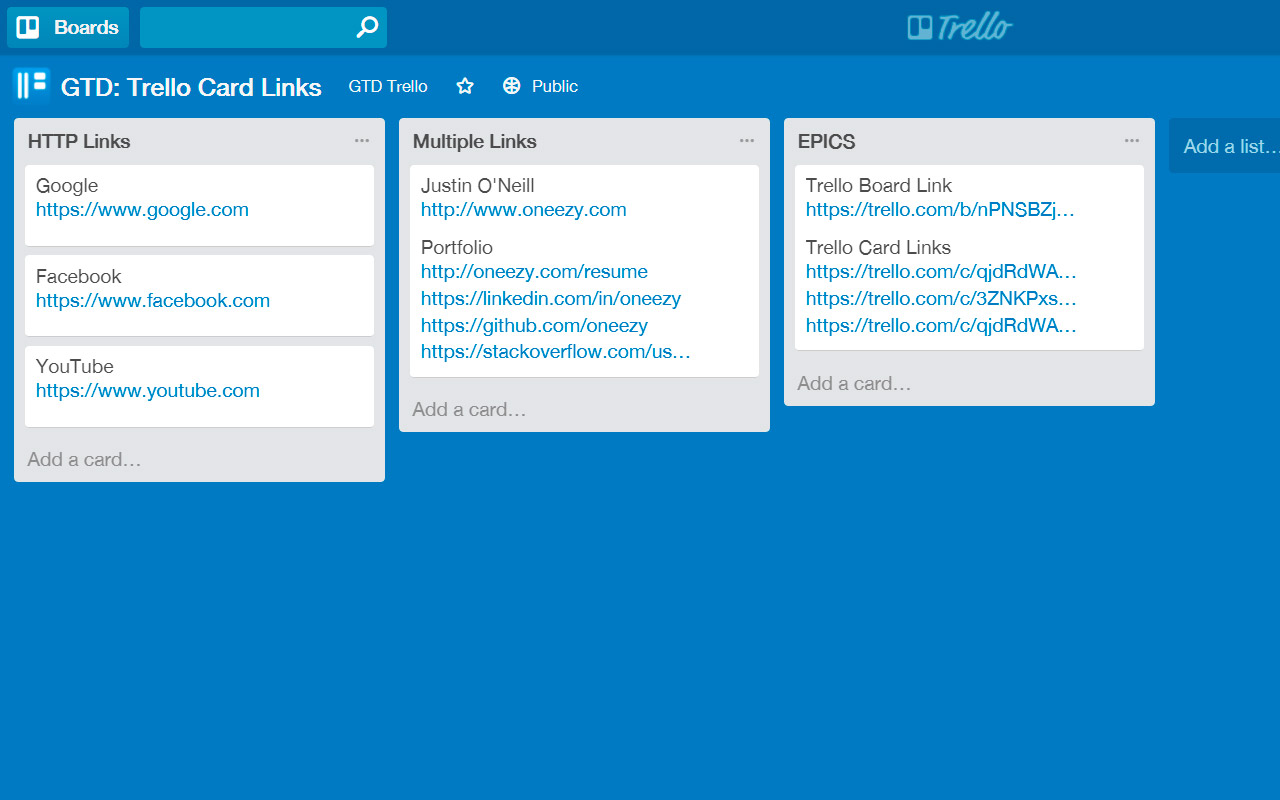Open the EPICS list menu dots
The height and width of the screenshot is (800, 1280).
pyautogui.click(x=1132, y=141)
